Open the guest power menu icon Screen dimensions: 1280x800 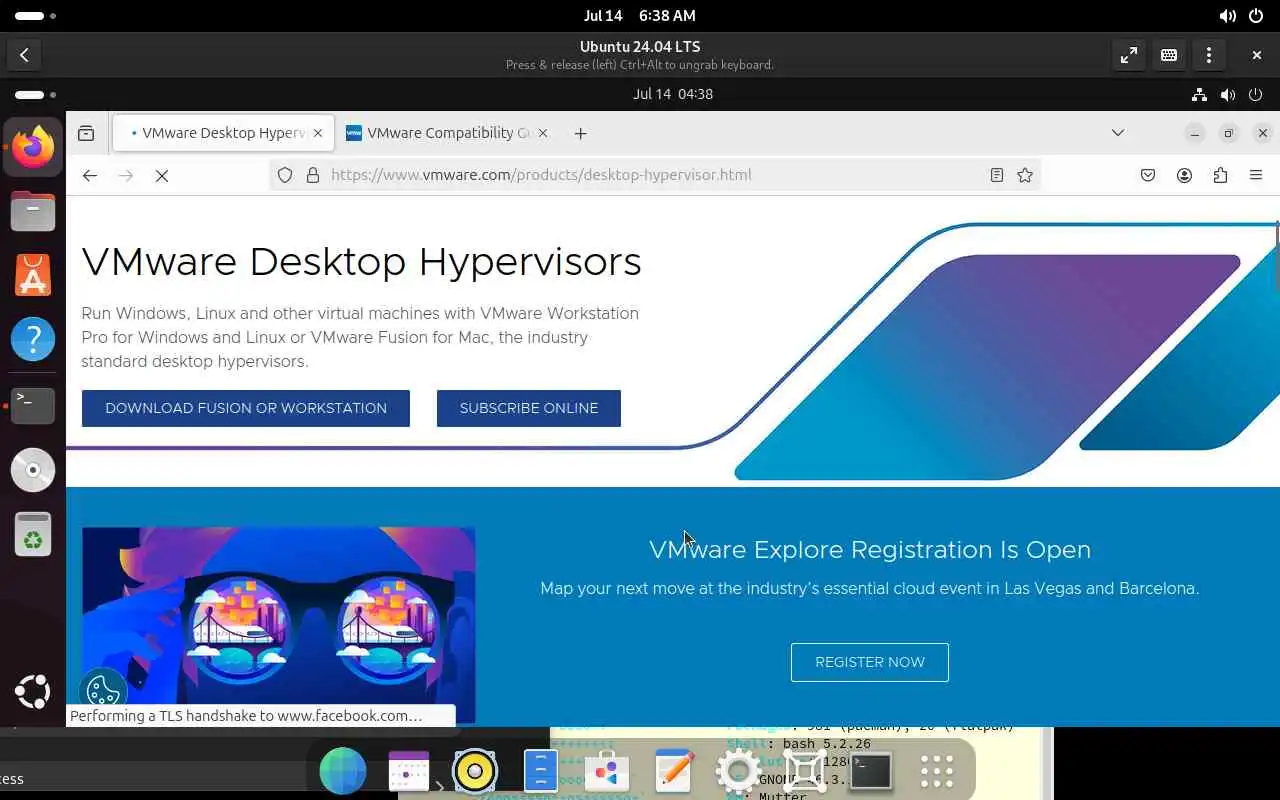coord(1257,95)
